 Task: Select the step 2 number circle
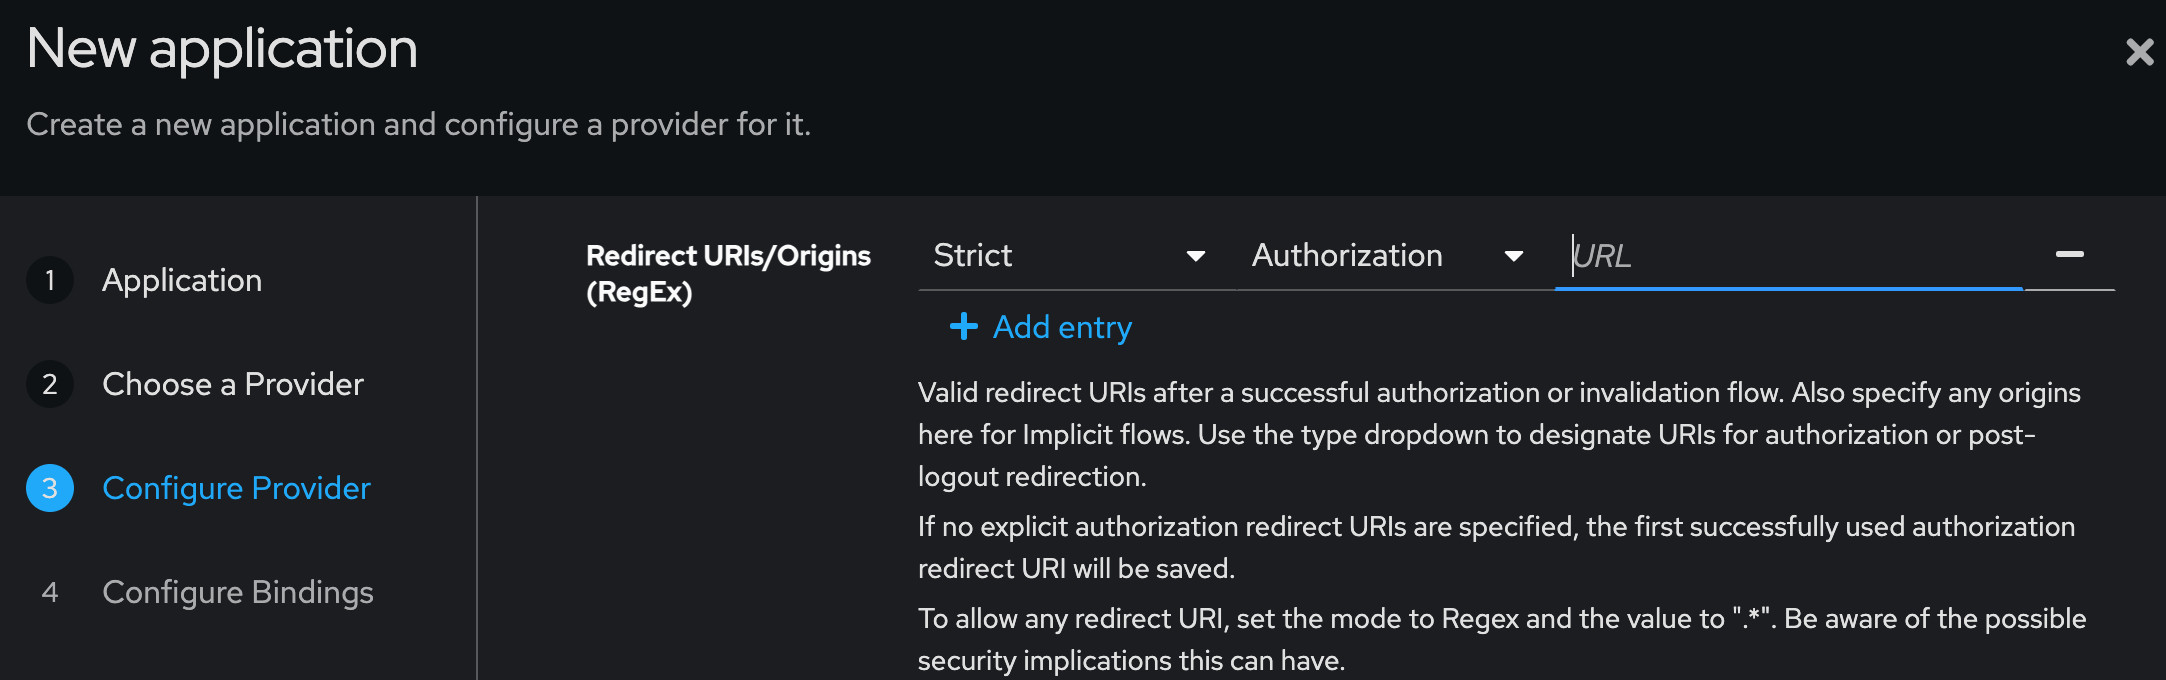pyautogui.click(x=50, y=384)
